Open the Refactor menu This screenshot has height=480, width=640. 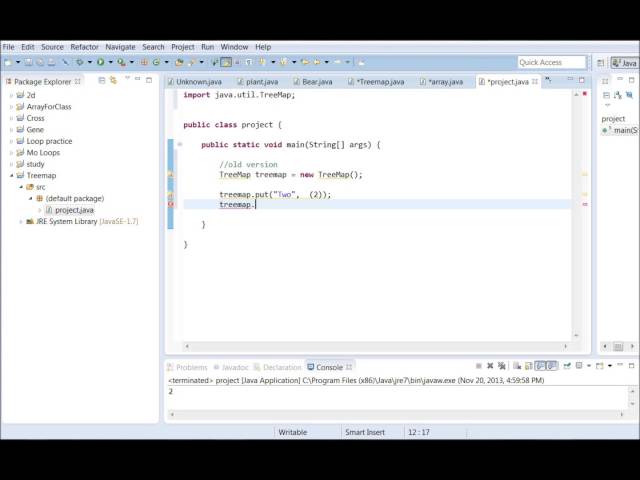pos(84,47)
